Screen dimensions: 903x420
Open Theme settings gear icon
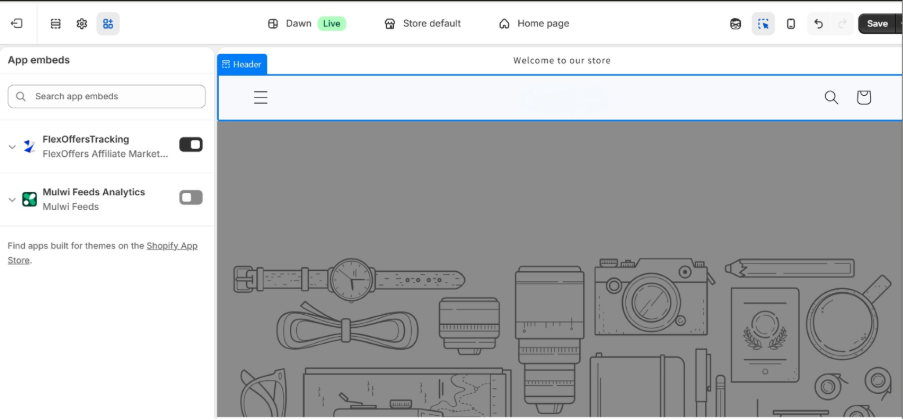[x=82, y=23]
